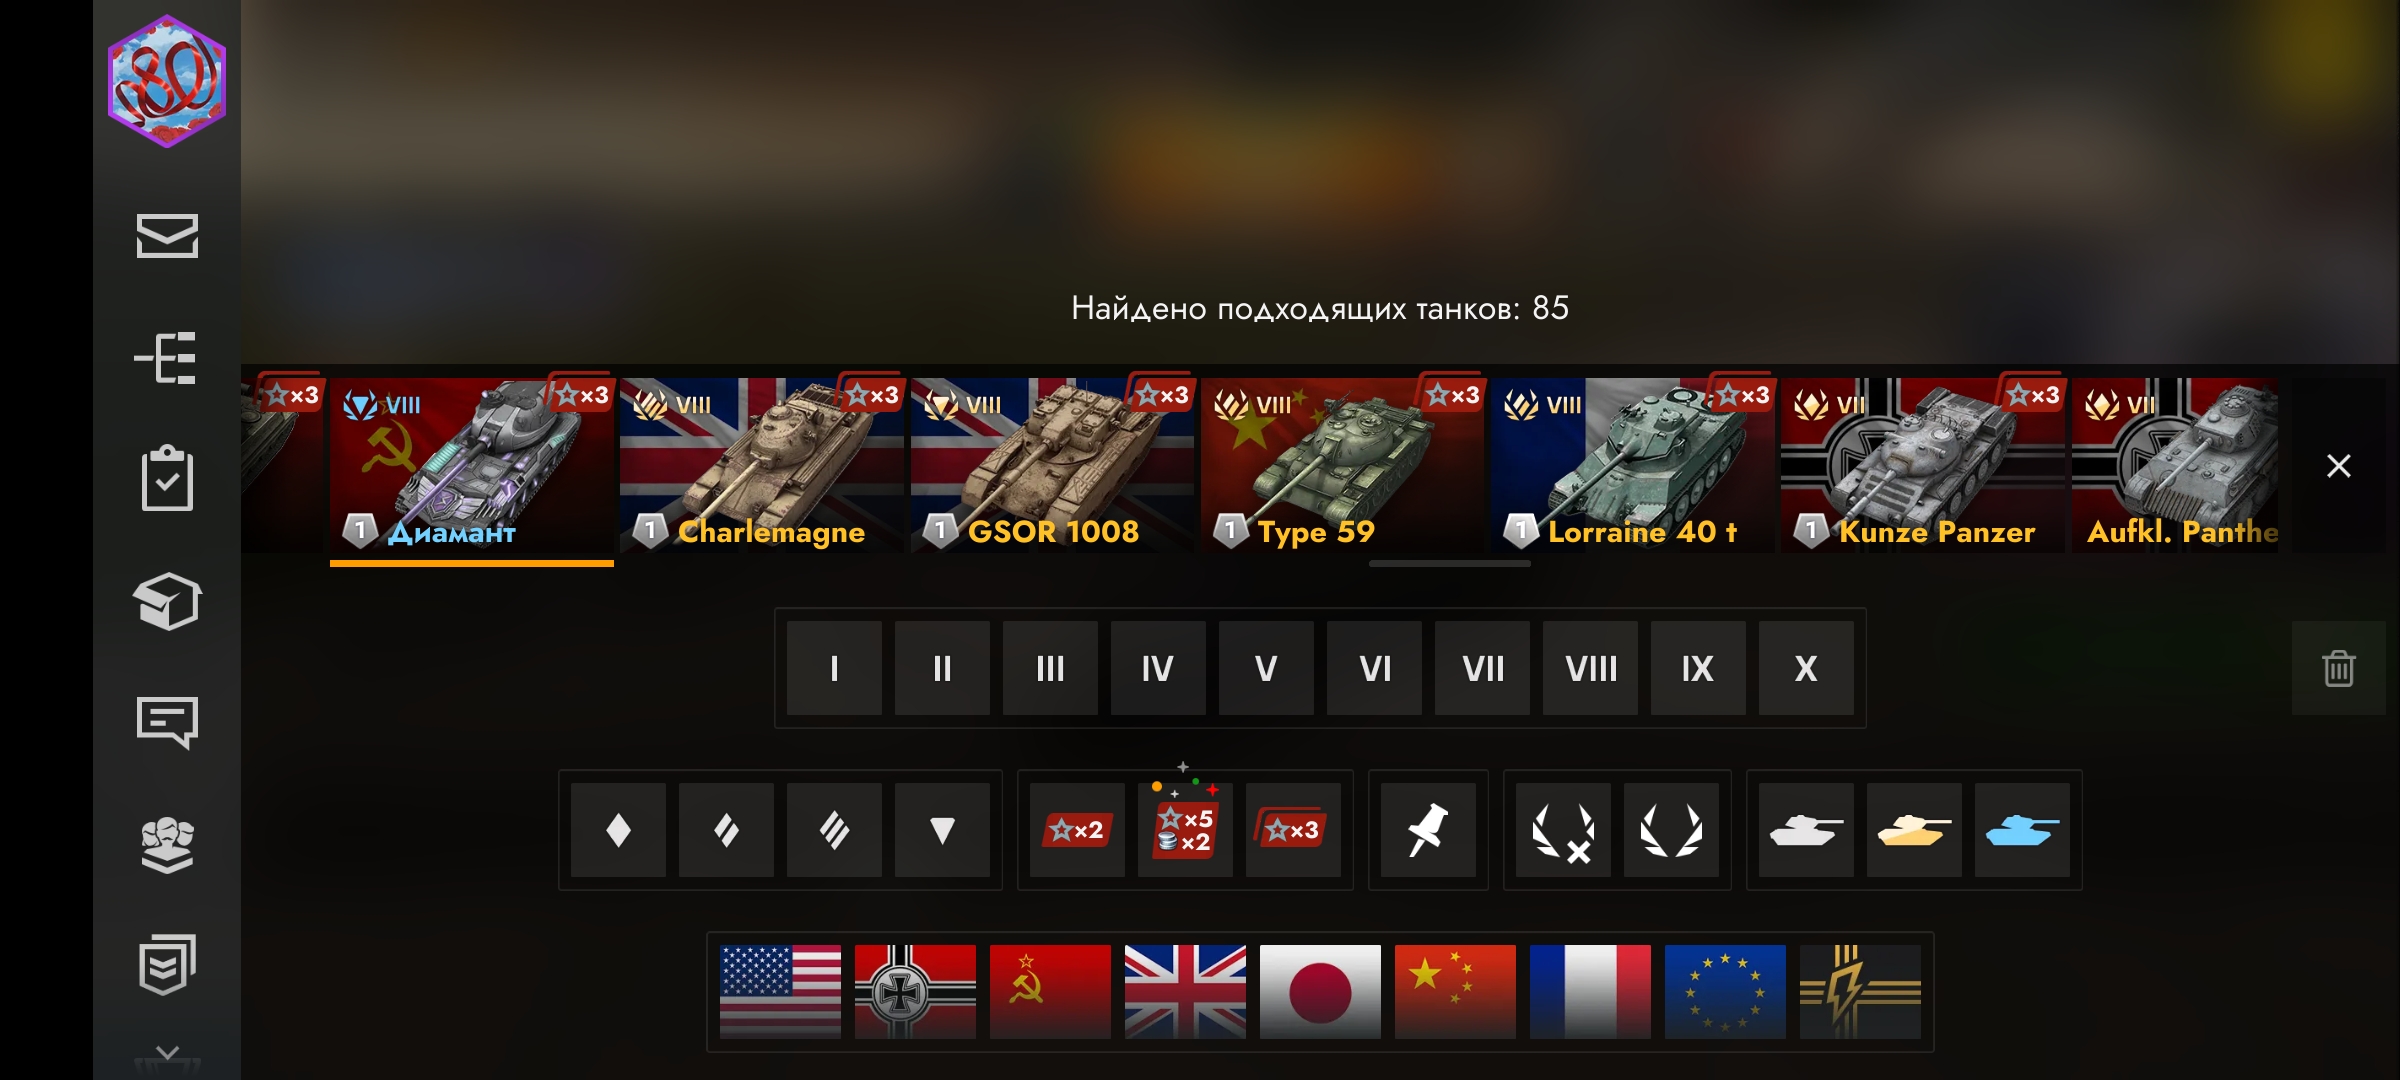Image resolution: width=2400 pixels, height=1080 pixels.
Task: Select the Lorraine 40 t tank
Action: pyautogui.click(x=1632, y=465)
